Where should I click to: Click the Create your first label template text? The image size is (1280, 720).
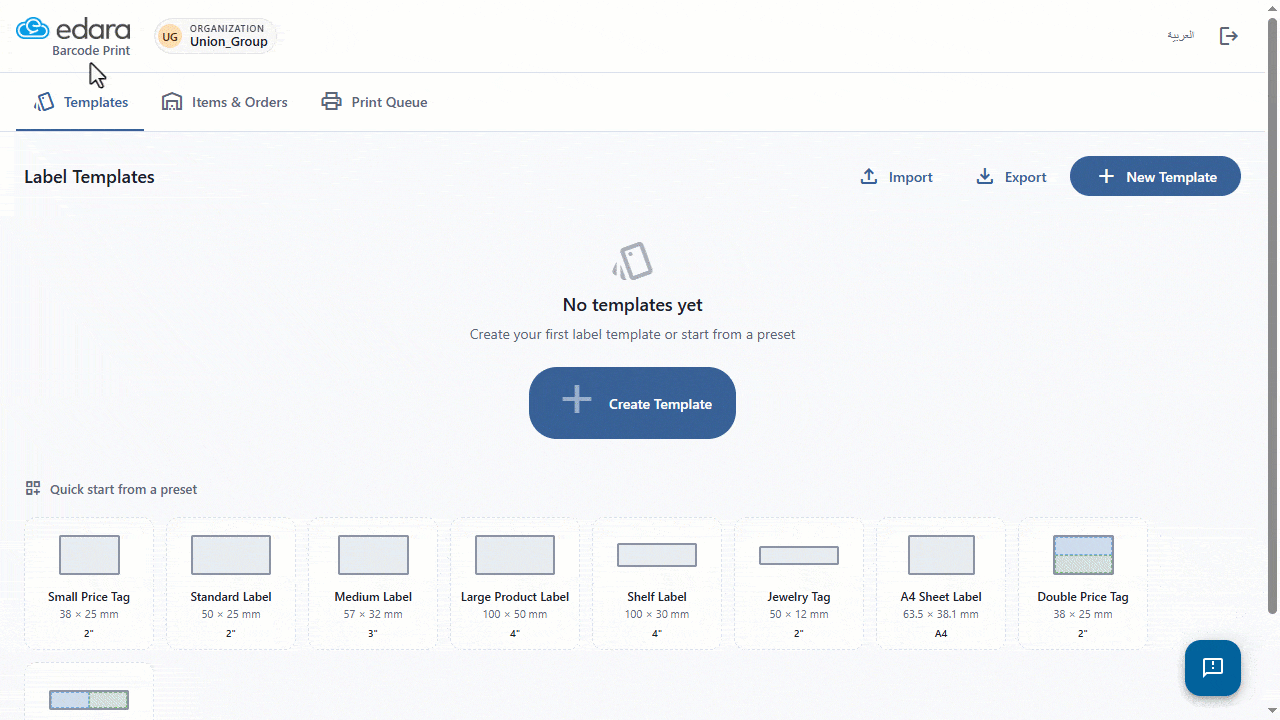[633, 334]
